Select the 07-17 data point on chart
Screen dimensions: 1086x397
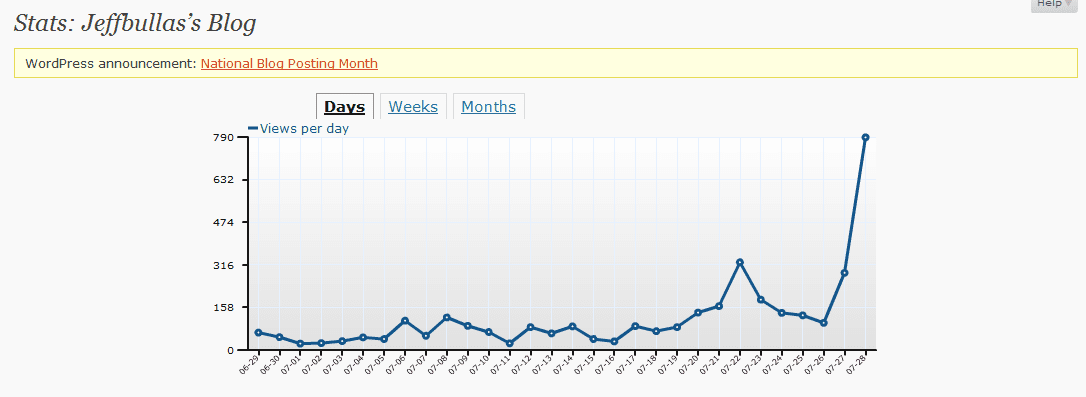pyautogui.click(x=635, y=326)
